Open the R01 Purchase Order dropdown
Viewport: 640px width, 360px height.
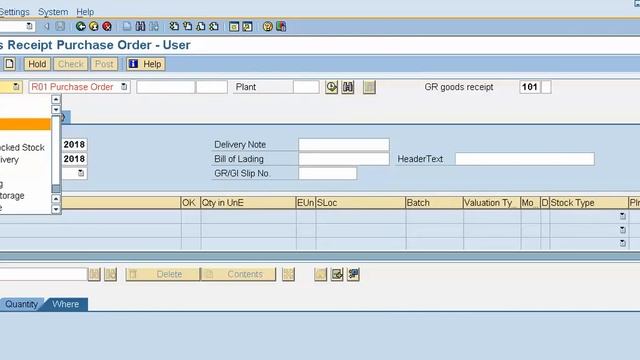coord(124,87)
